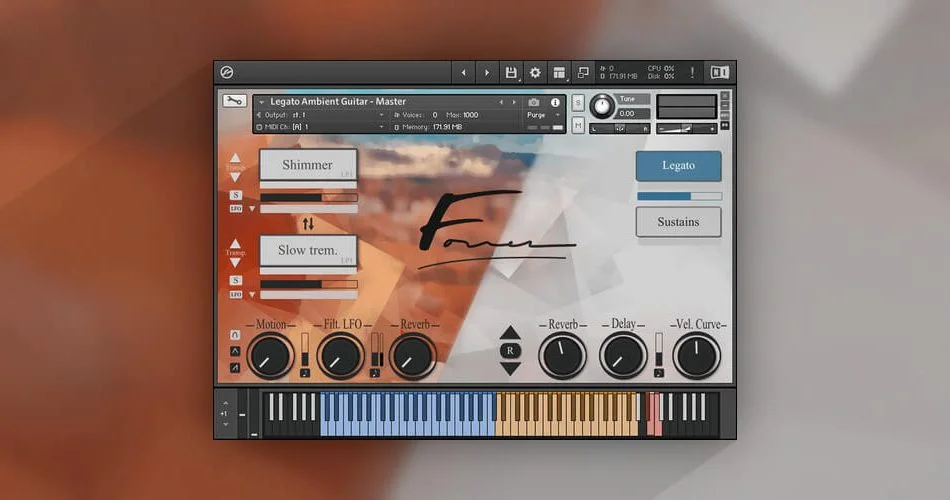
Task: Click the top Motion shape icon
Action: (x=235, y=335)
